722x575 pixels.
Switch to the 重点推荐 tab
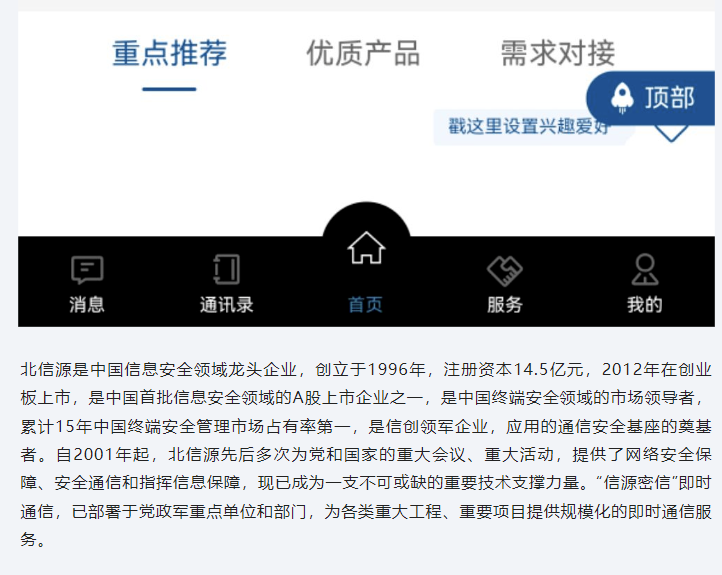(x=169, y=53)
